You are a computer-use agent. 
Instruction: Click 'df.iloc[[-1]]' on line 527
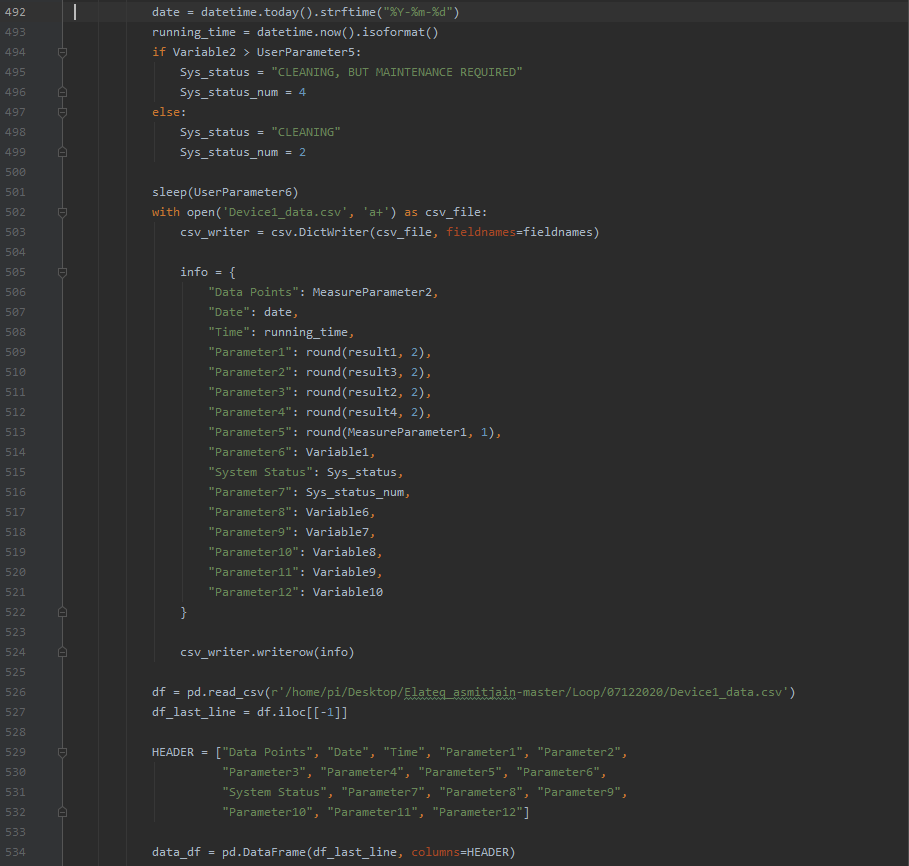[x=302, y=712]
